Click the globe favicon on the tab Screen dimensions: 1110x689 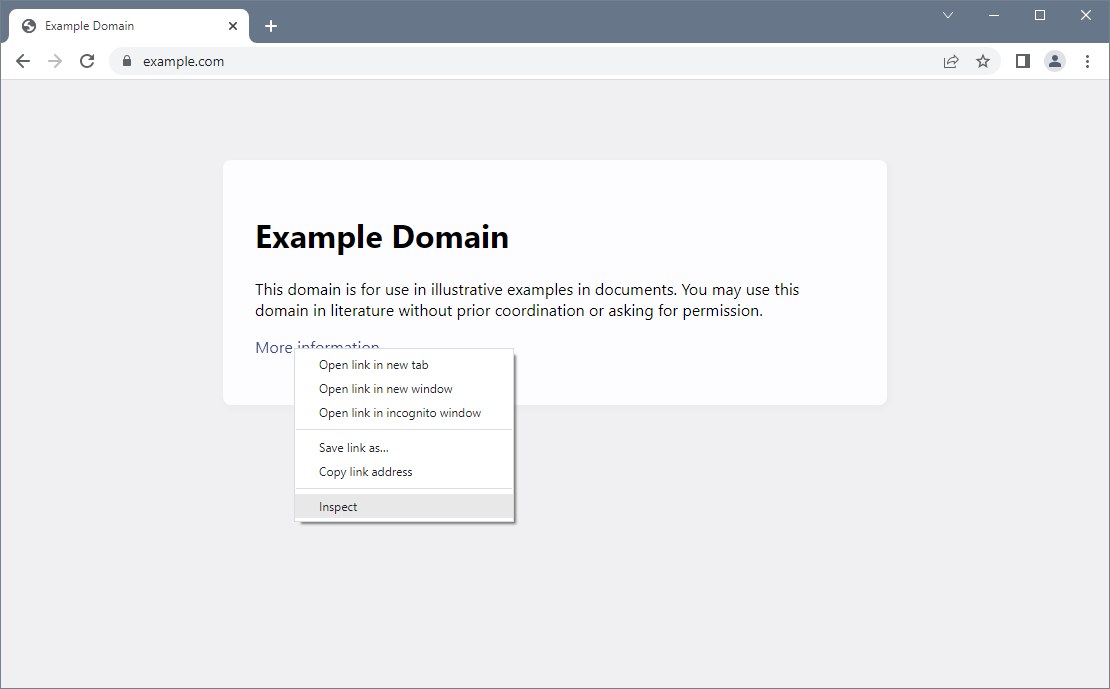(28, 25)
